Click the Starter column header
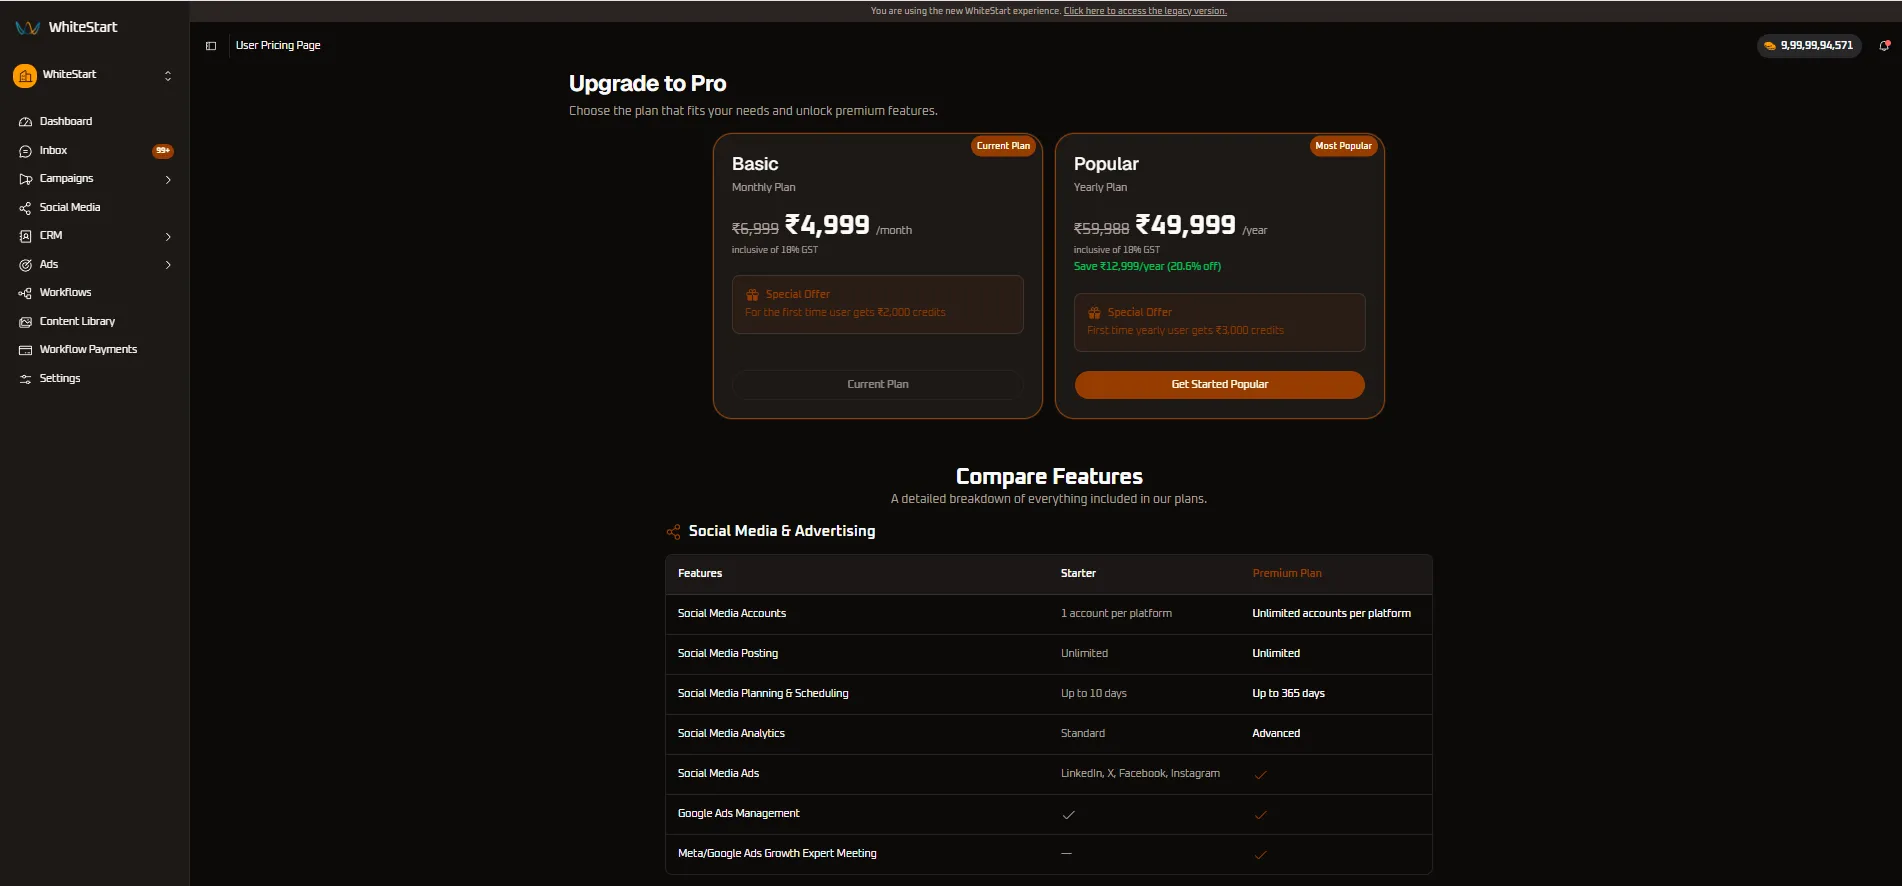The image size is (1902, 886). coord(1078,574)
